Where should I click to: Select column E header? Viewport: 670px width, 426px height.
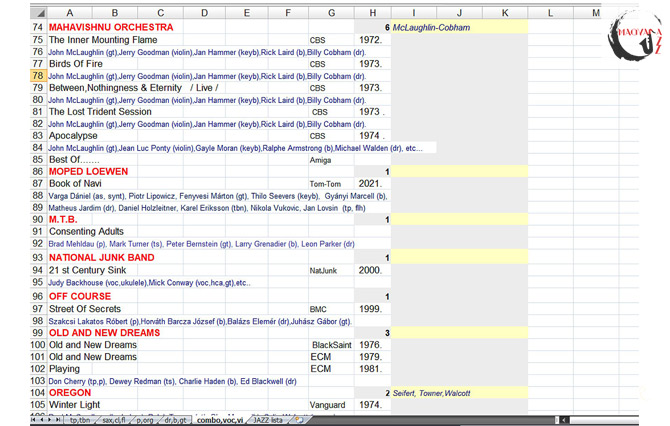[247, 13]
